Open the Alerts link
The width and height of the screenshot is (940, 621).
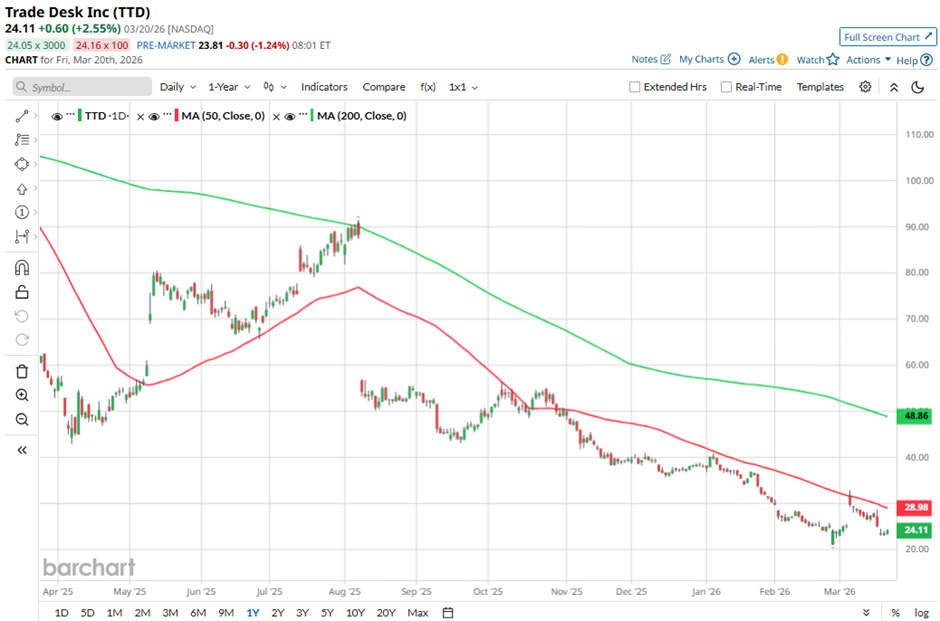(x=761, y=60)
